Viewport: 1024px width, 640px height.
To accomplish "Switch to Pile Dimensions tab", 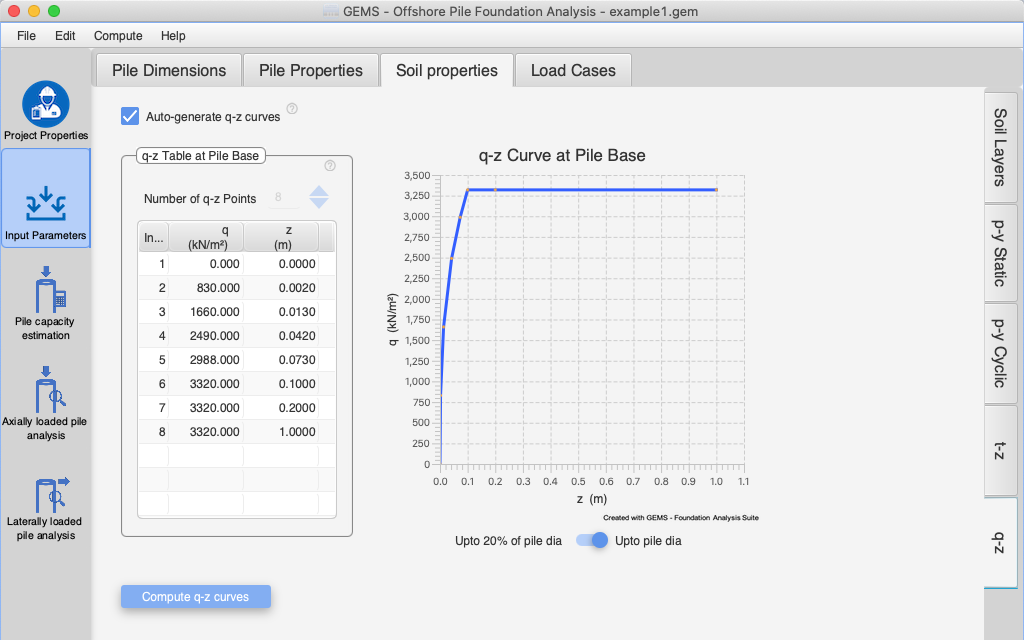I will pos(169,71).
